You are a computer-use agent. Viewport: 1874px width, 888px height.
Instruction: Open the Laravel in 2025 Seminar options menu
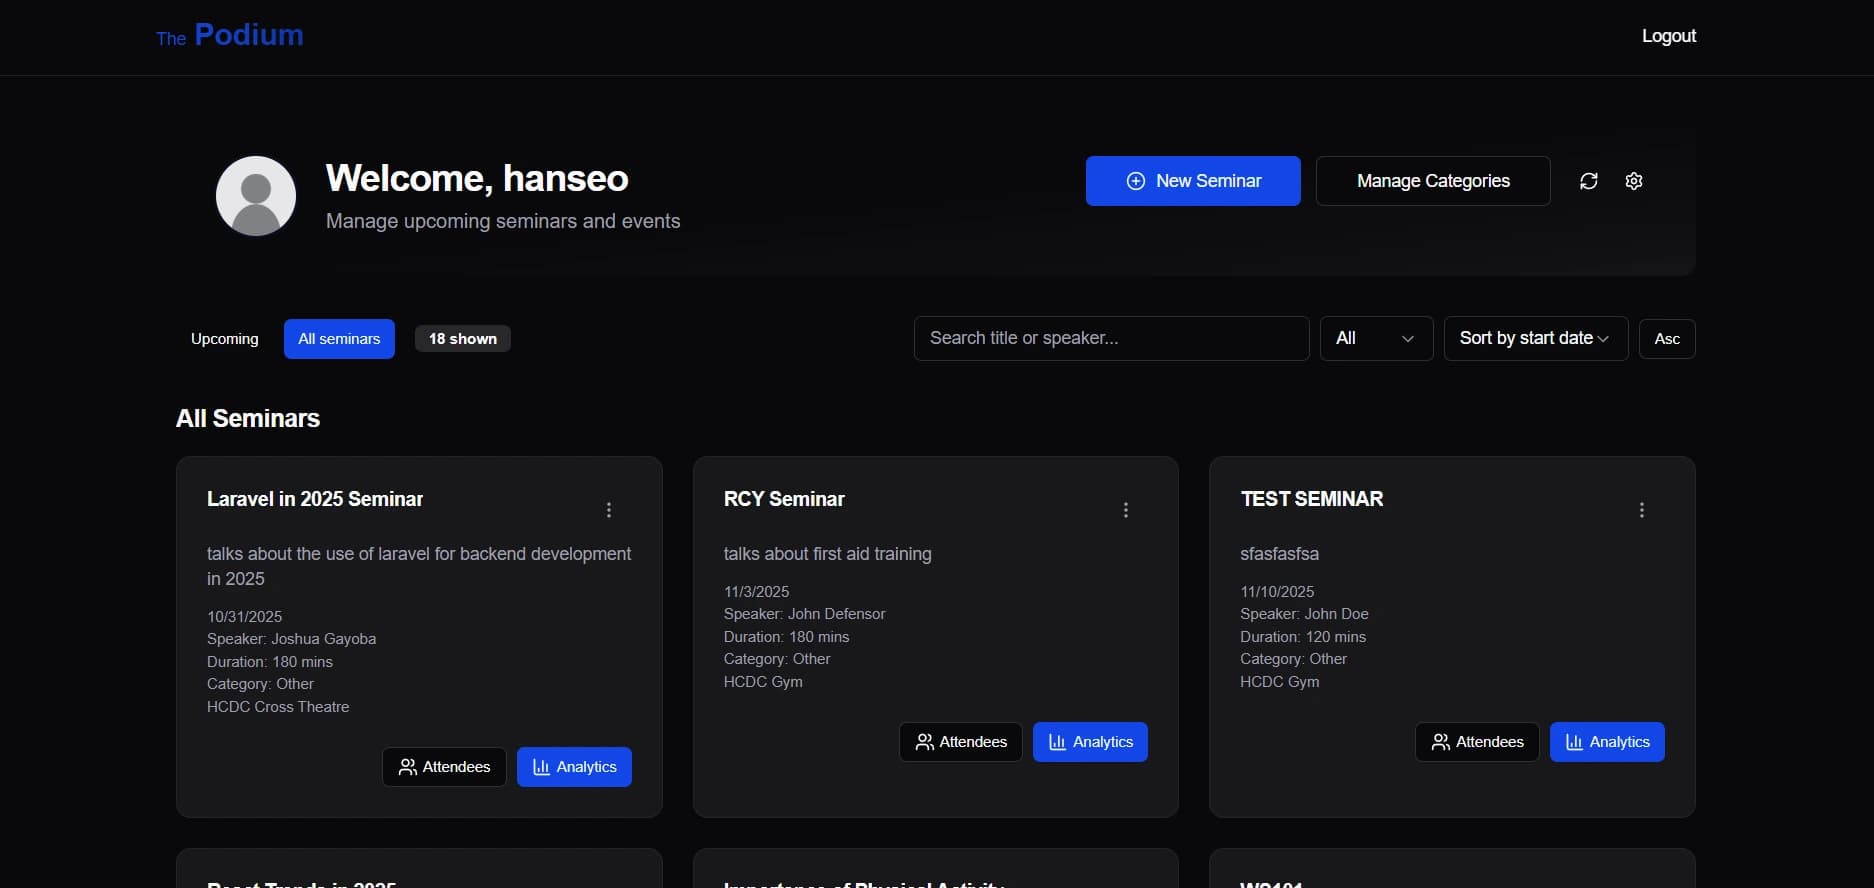(609, 510)
